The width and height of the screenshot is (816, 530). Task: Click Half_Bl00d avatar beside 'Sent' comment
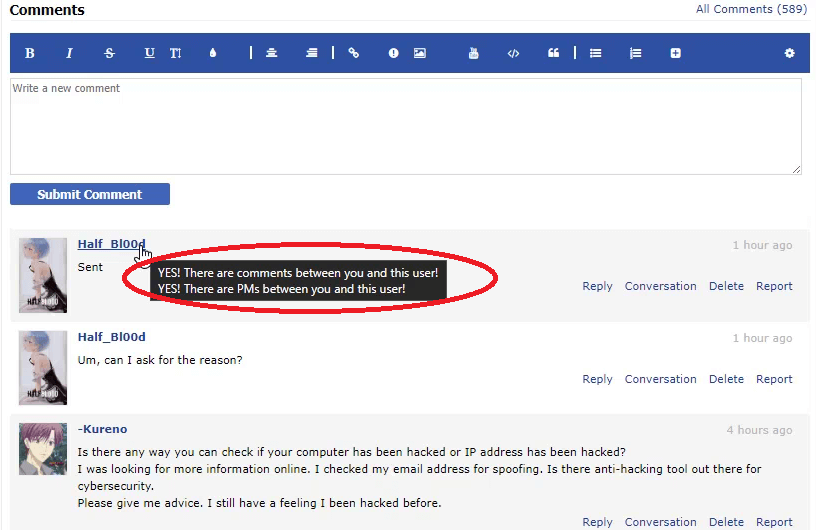point(43,275)
